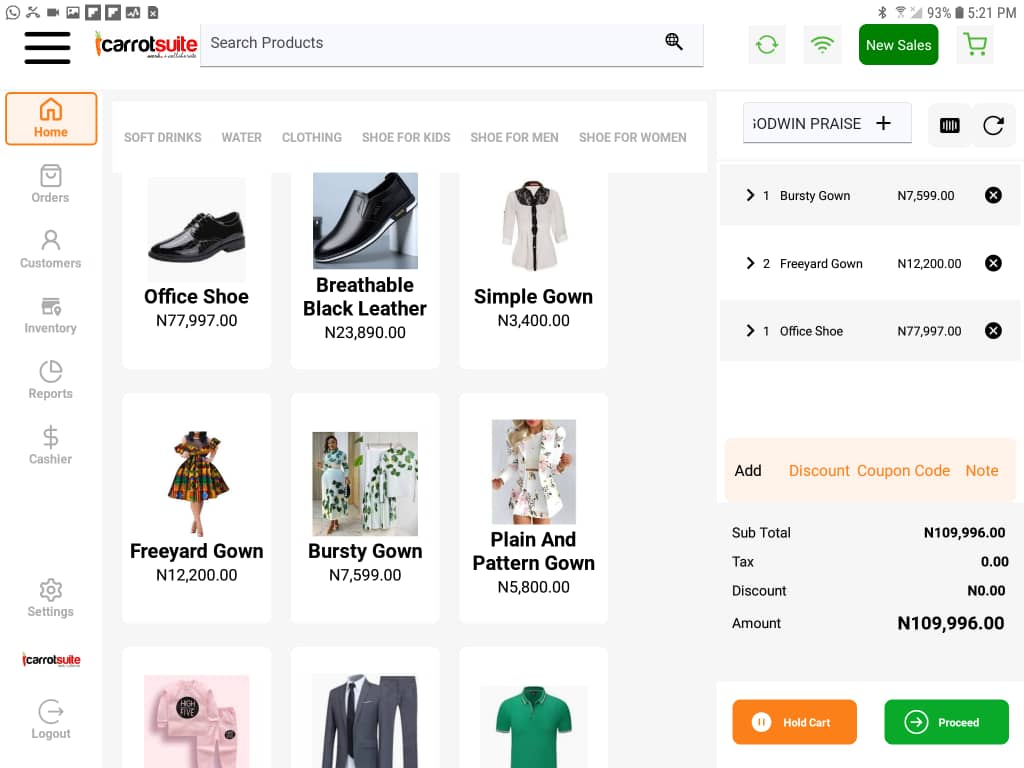The width and height of the screenshot is (1024, 768).
Task: Add customer with the plus icon
Action: 883,123
